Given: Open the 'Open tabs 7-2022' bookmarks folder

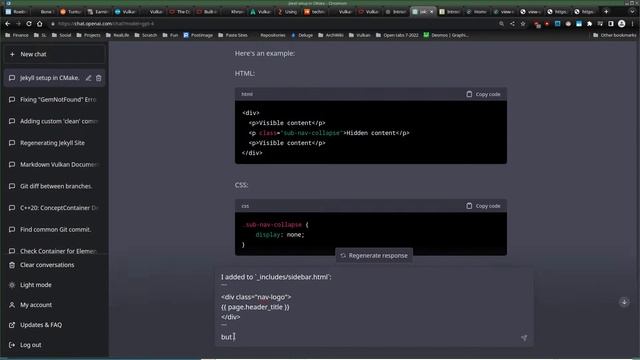Looking at the screenshot, I should pos(397,35).
